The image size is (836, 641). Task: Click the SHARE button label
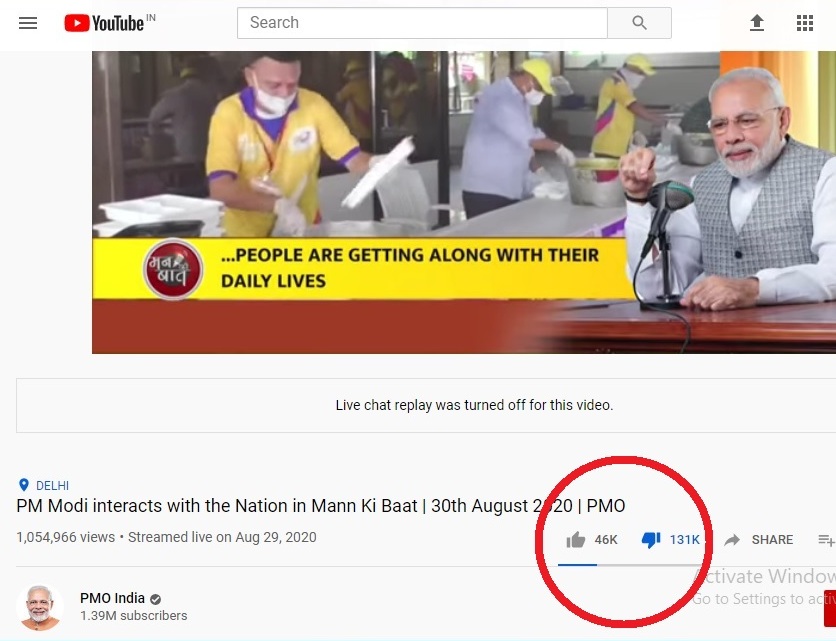(772, 540)
